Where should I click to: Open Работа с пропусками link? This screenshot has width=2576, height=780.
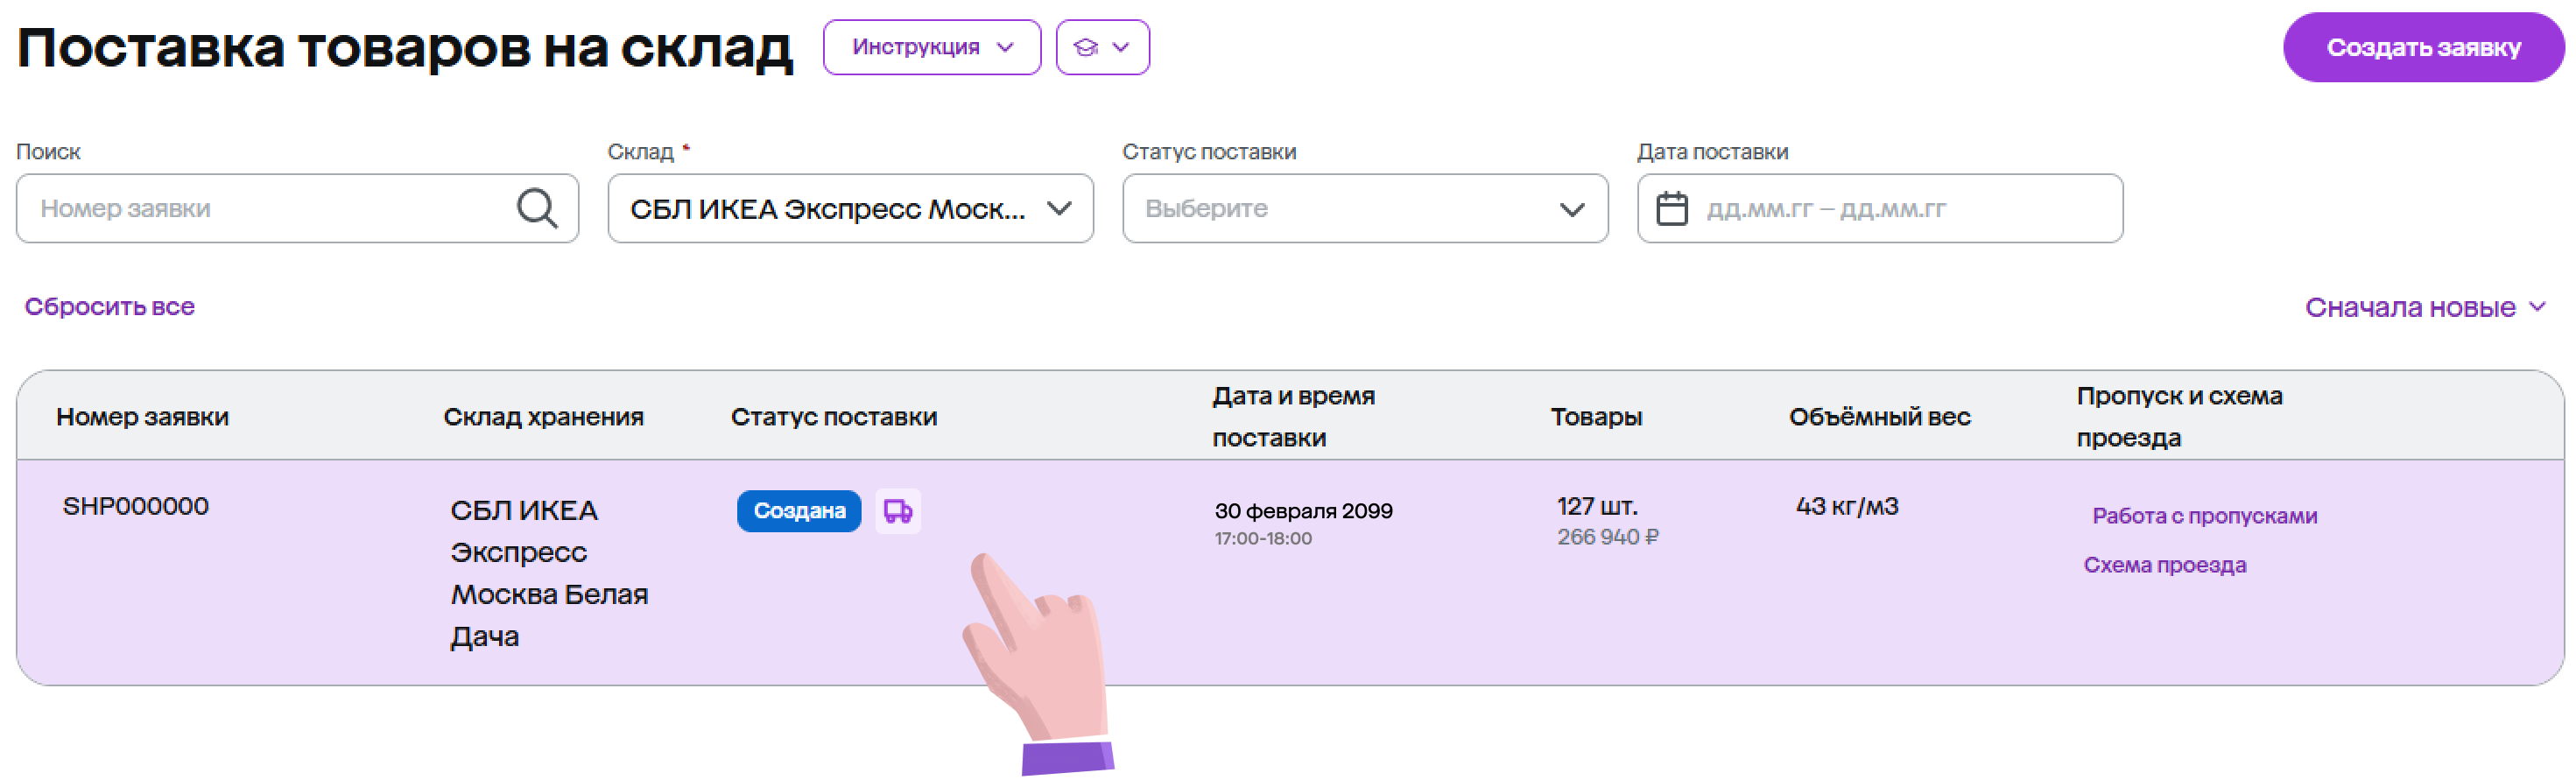[x=2204, y=516]
